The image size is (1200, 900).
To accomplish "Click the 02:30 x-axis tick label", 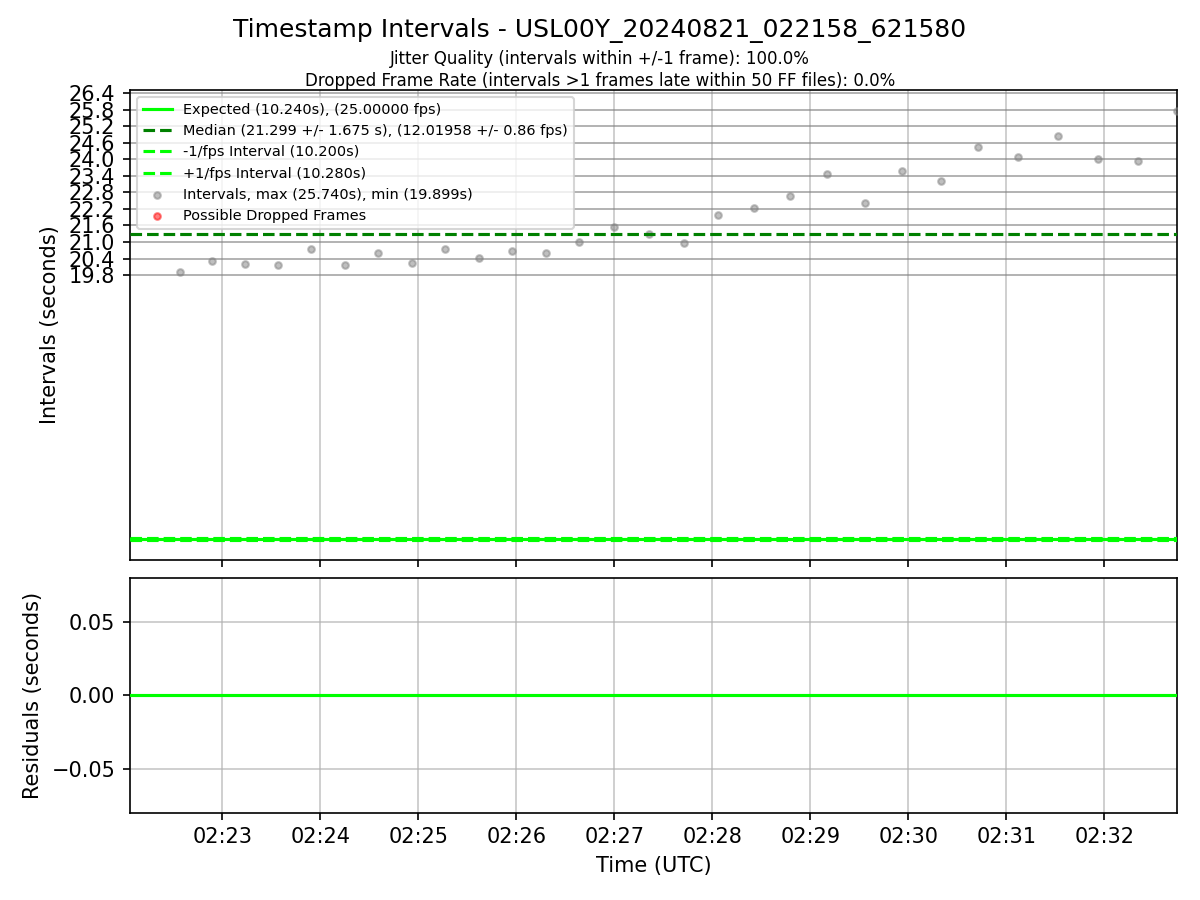I will click(x=908, y=836).
